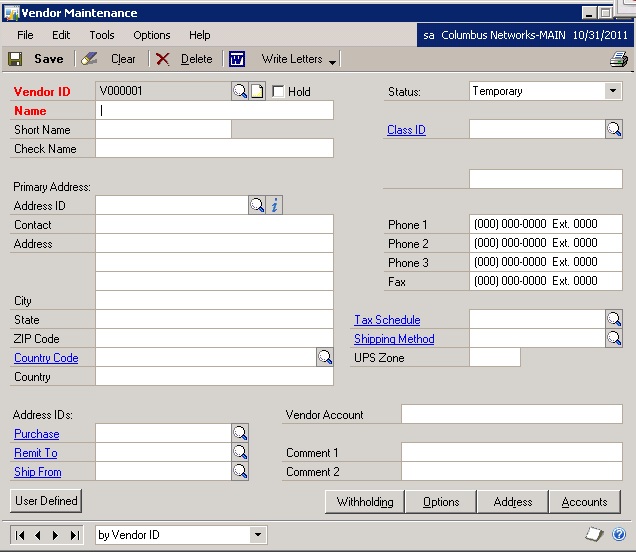Click into the Check Name field
This screenshot has width=636, height=552.
[x=215, y=148]
